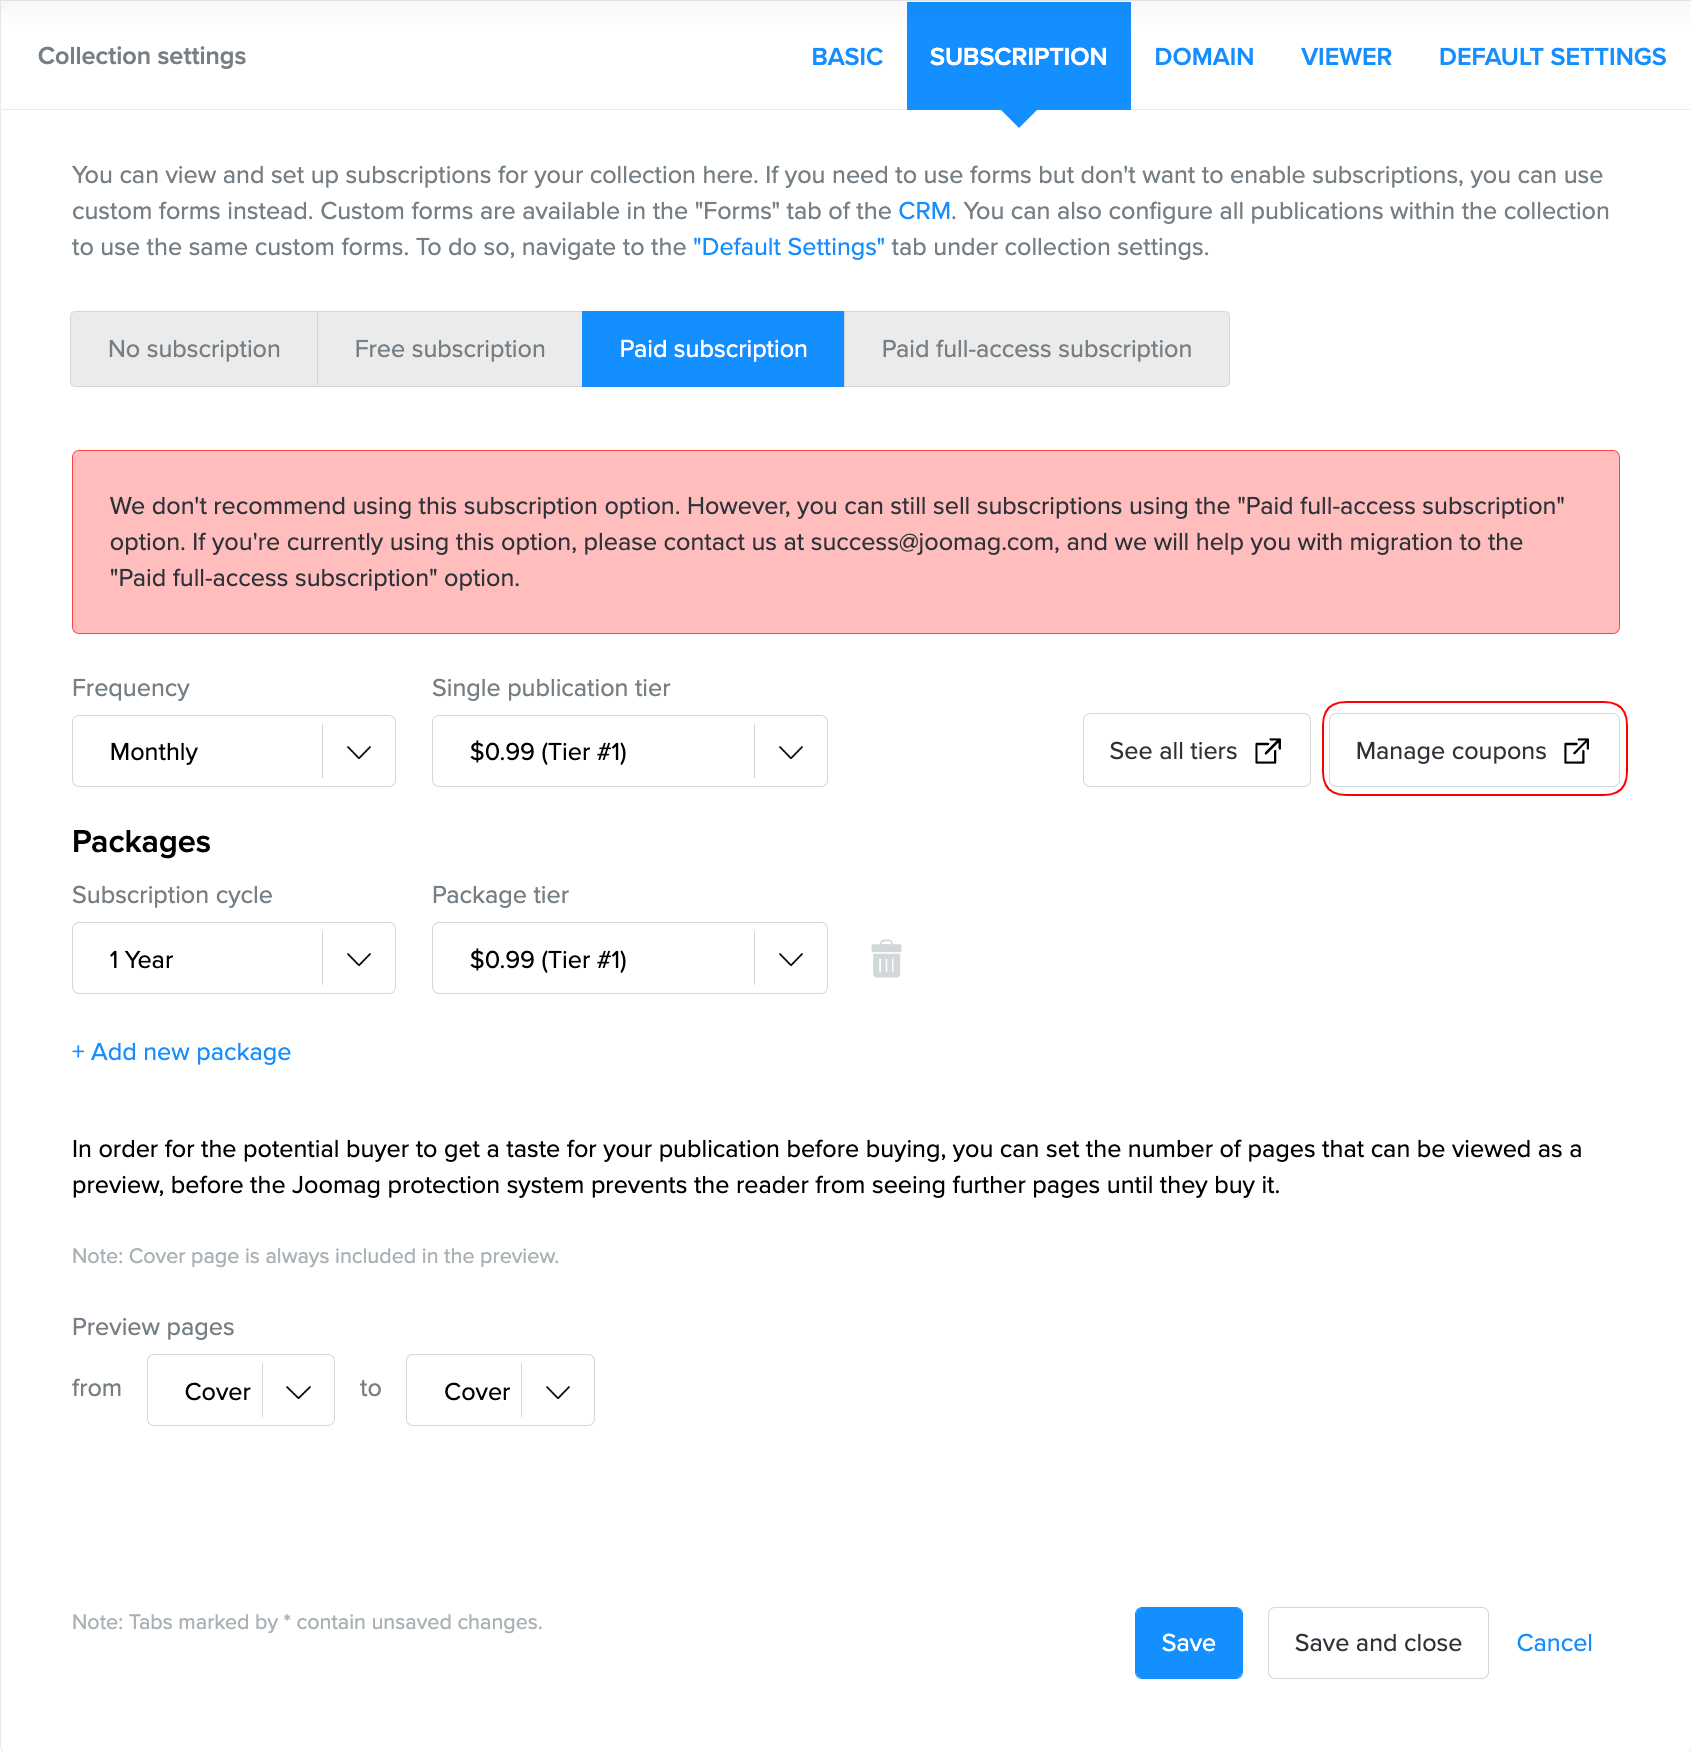Switch to Free subscription option
Viewport: 1692px width, 1752px height.
(449, 349)
